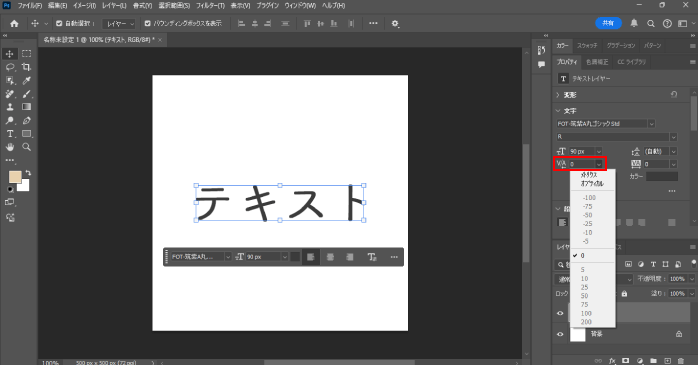Open the ファイル(F) menu
Image resolution: width=698 pixels, height=365 pixels.
pyautogui.click(x=30, y=6)
